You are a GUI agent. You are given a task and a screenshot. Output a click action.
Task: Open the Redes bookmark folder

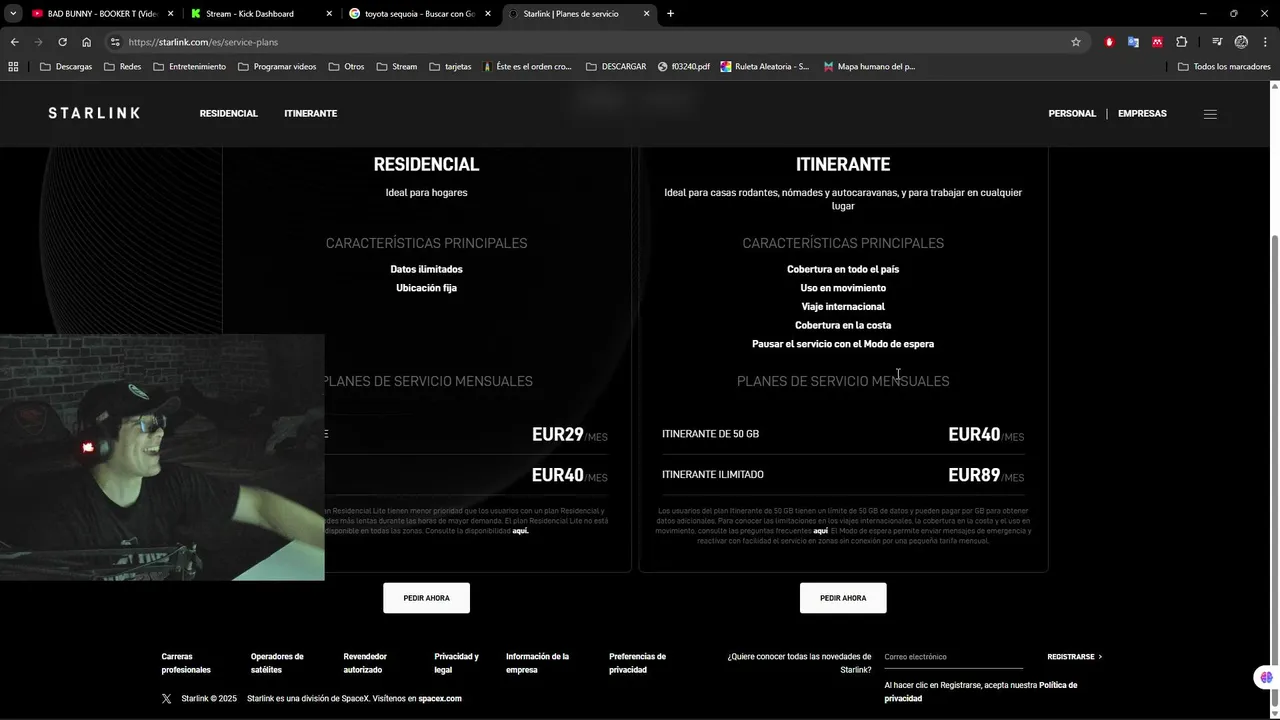pyautogui.click(x=123, y=67)
